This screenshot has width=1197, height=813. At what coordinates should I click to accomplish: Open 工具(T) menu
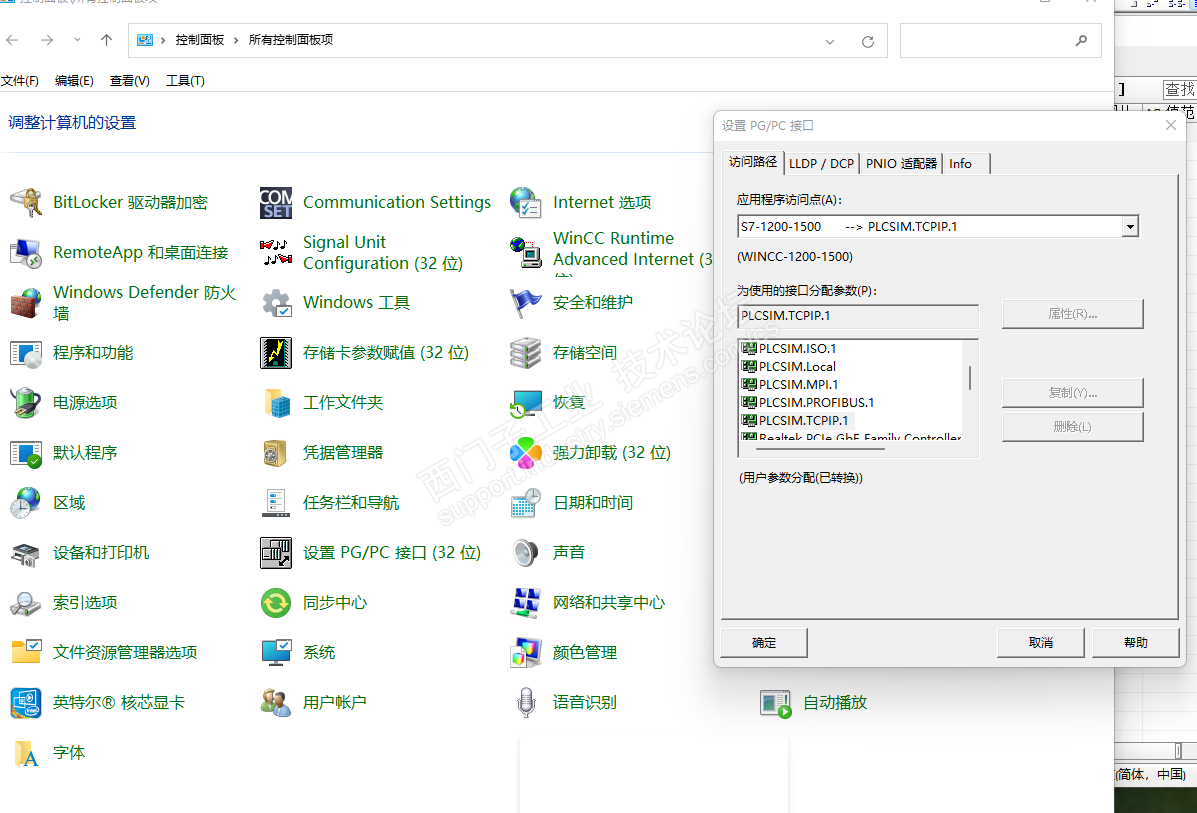pyautogui.click(x=186, y=81)
